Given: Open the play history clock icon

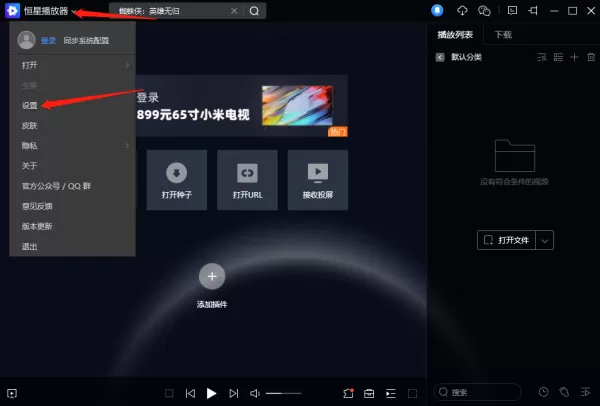Looking at the screenshot, I should [543, 392].
